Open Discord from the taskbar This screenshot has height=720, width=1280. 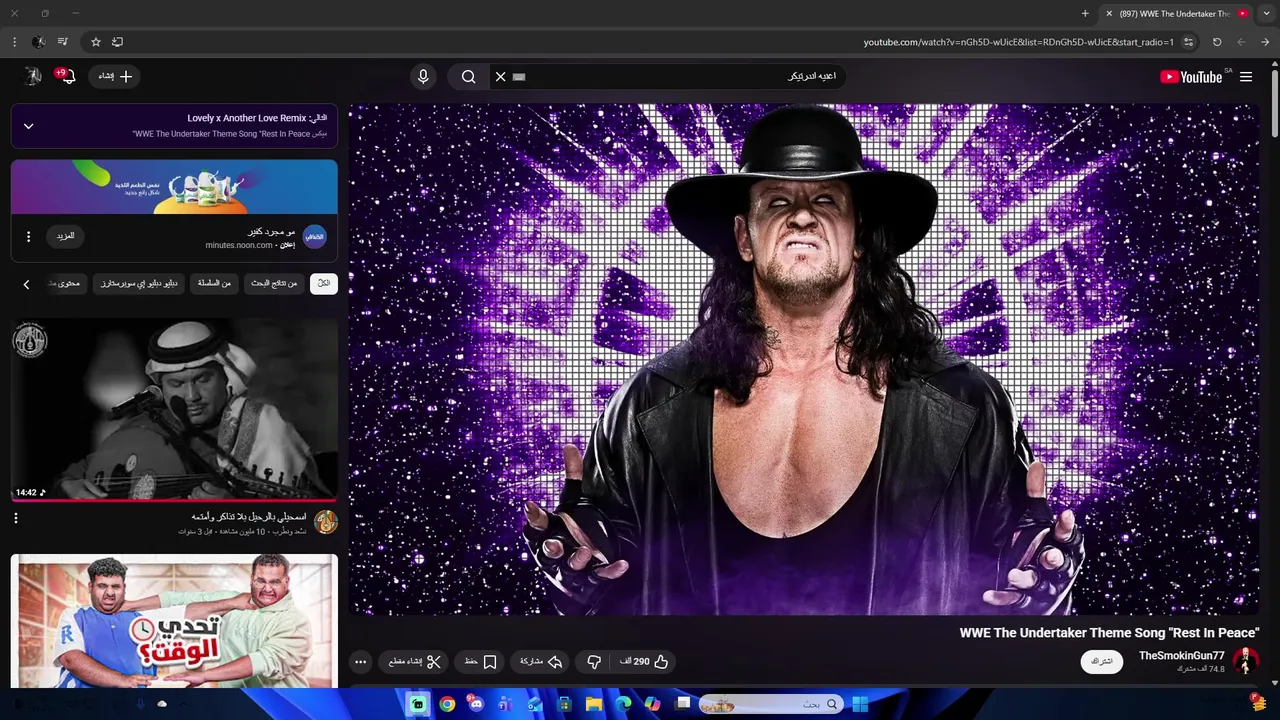(x=475, y=704)
